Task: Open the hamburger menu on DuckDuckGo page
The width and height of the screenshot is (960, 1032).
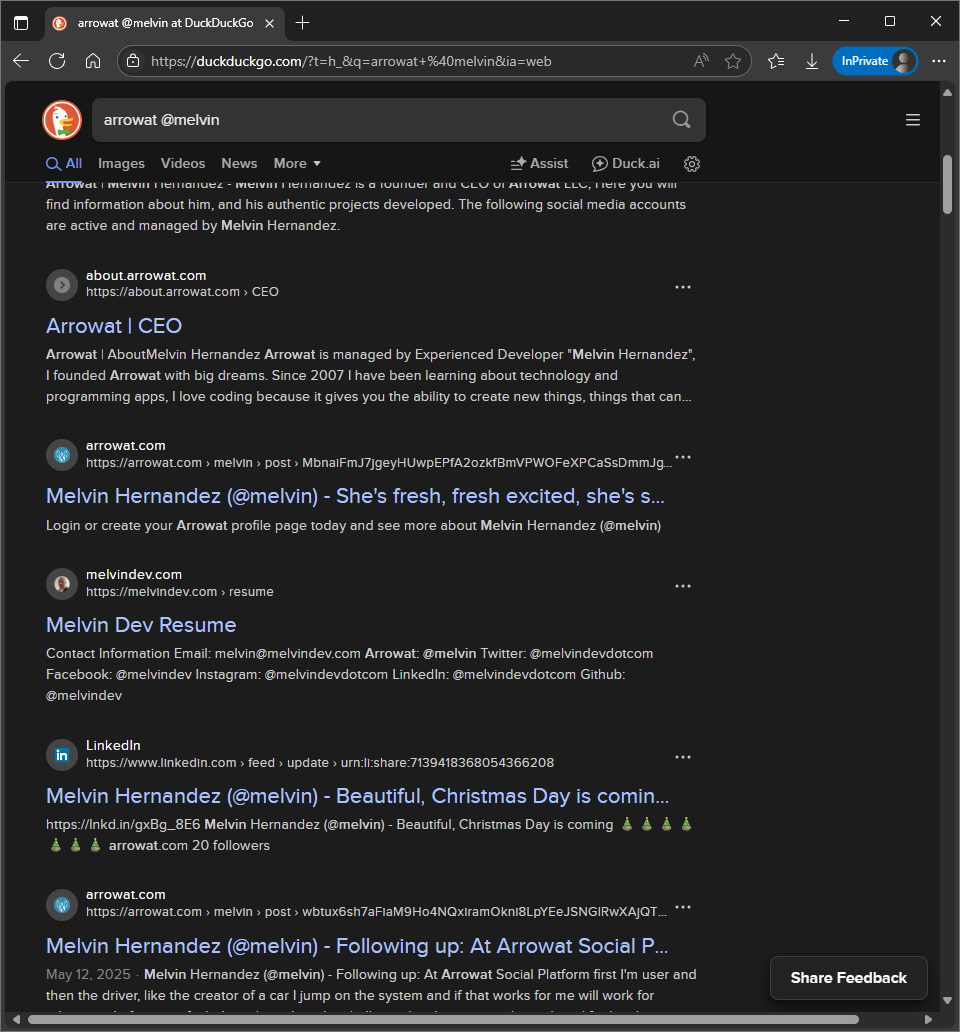Action: (913, 120)
